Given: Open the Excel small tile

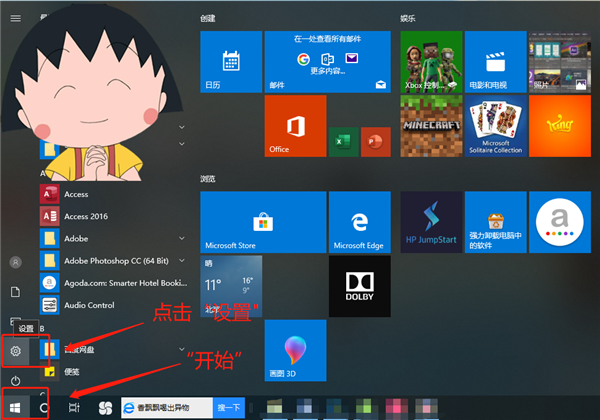Looking at the screenshot, I should pos(342,141).
